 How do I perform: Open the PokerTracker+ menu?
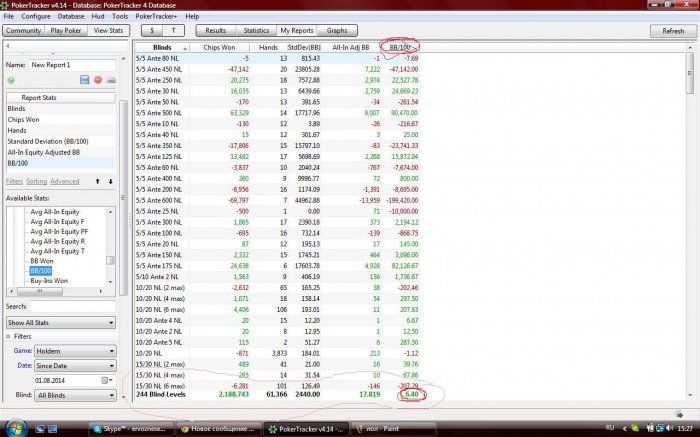(x=156, y=16)
